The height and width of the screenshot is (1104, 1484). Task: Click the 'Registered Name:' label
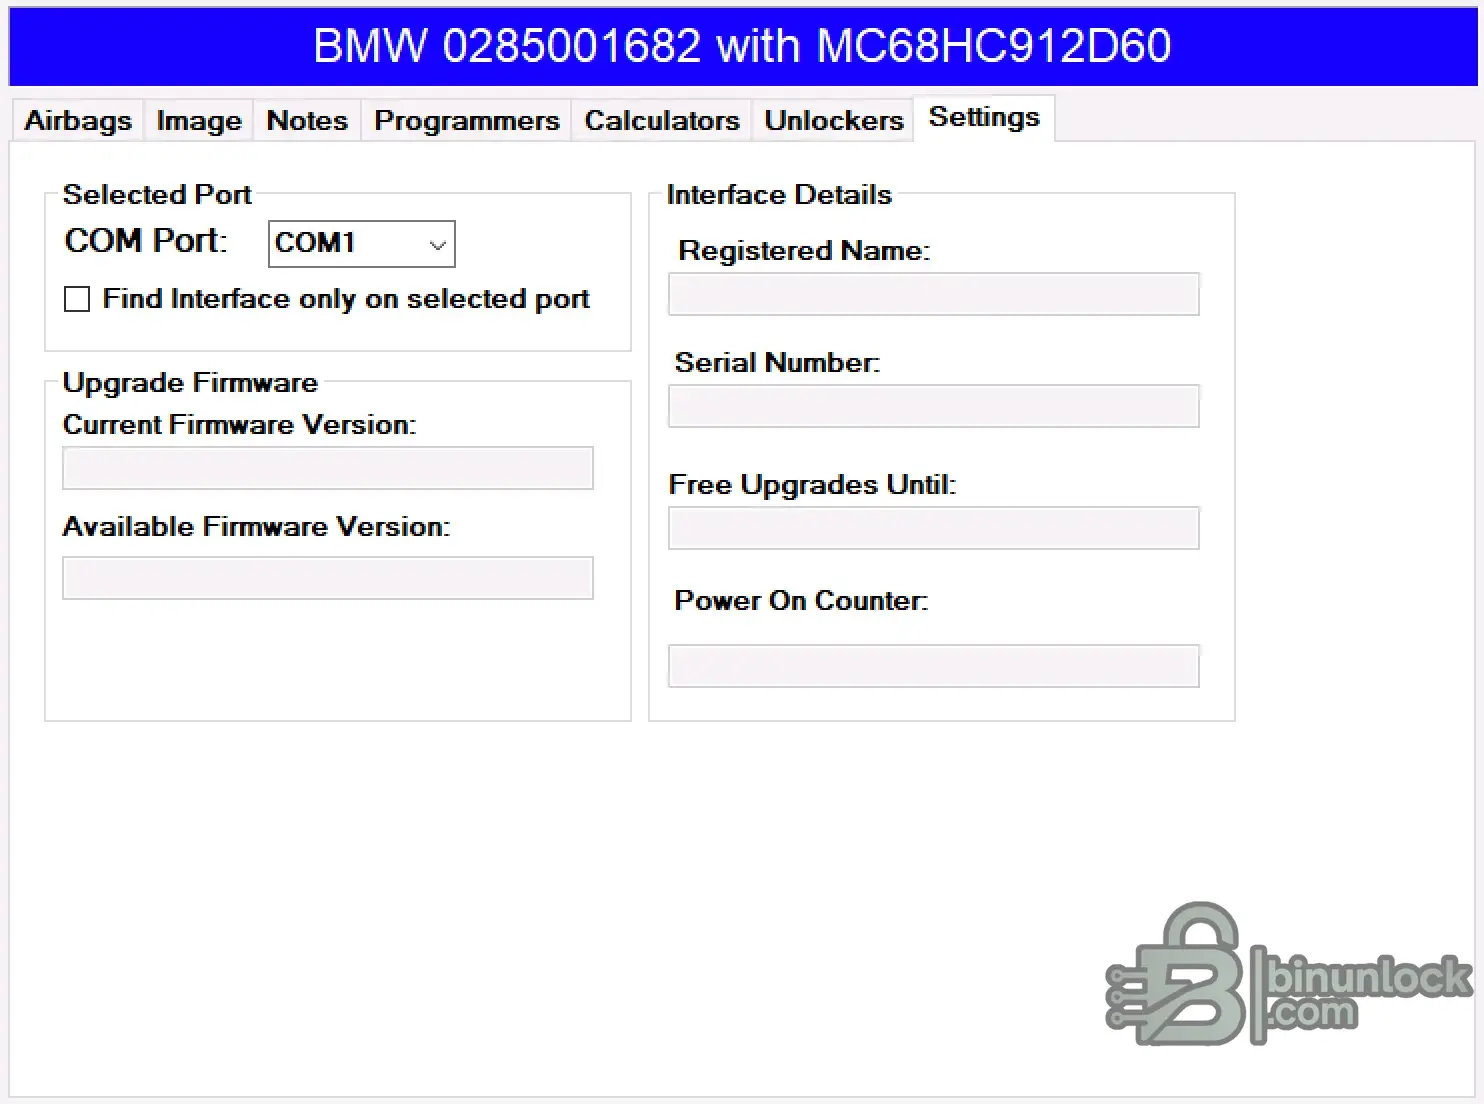(804, 250)
